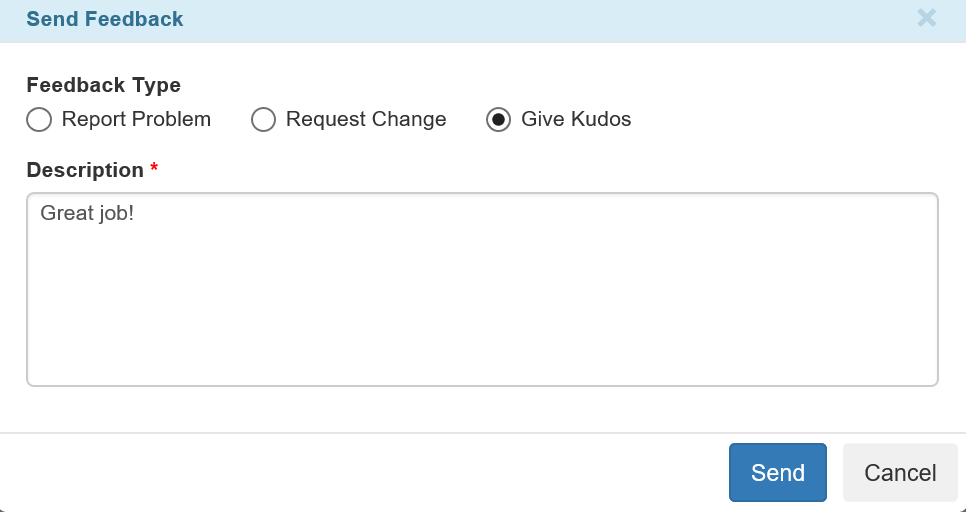Close the Send Feedback dialog
The image size is (966, 512).
(926, 18)
